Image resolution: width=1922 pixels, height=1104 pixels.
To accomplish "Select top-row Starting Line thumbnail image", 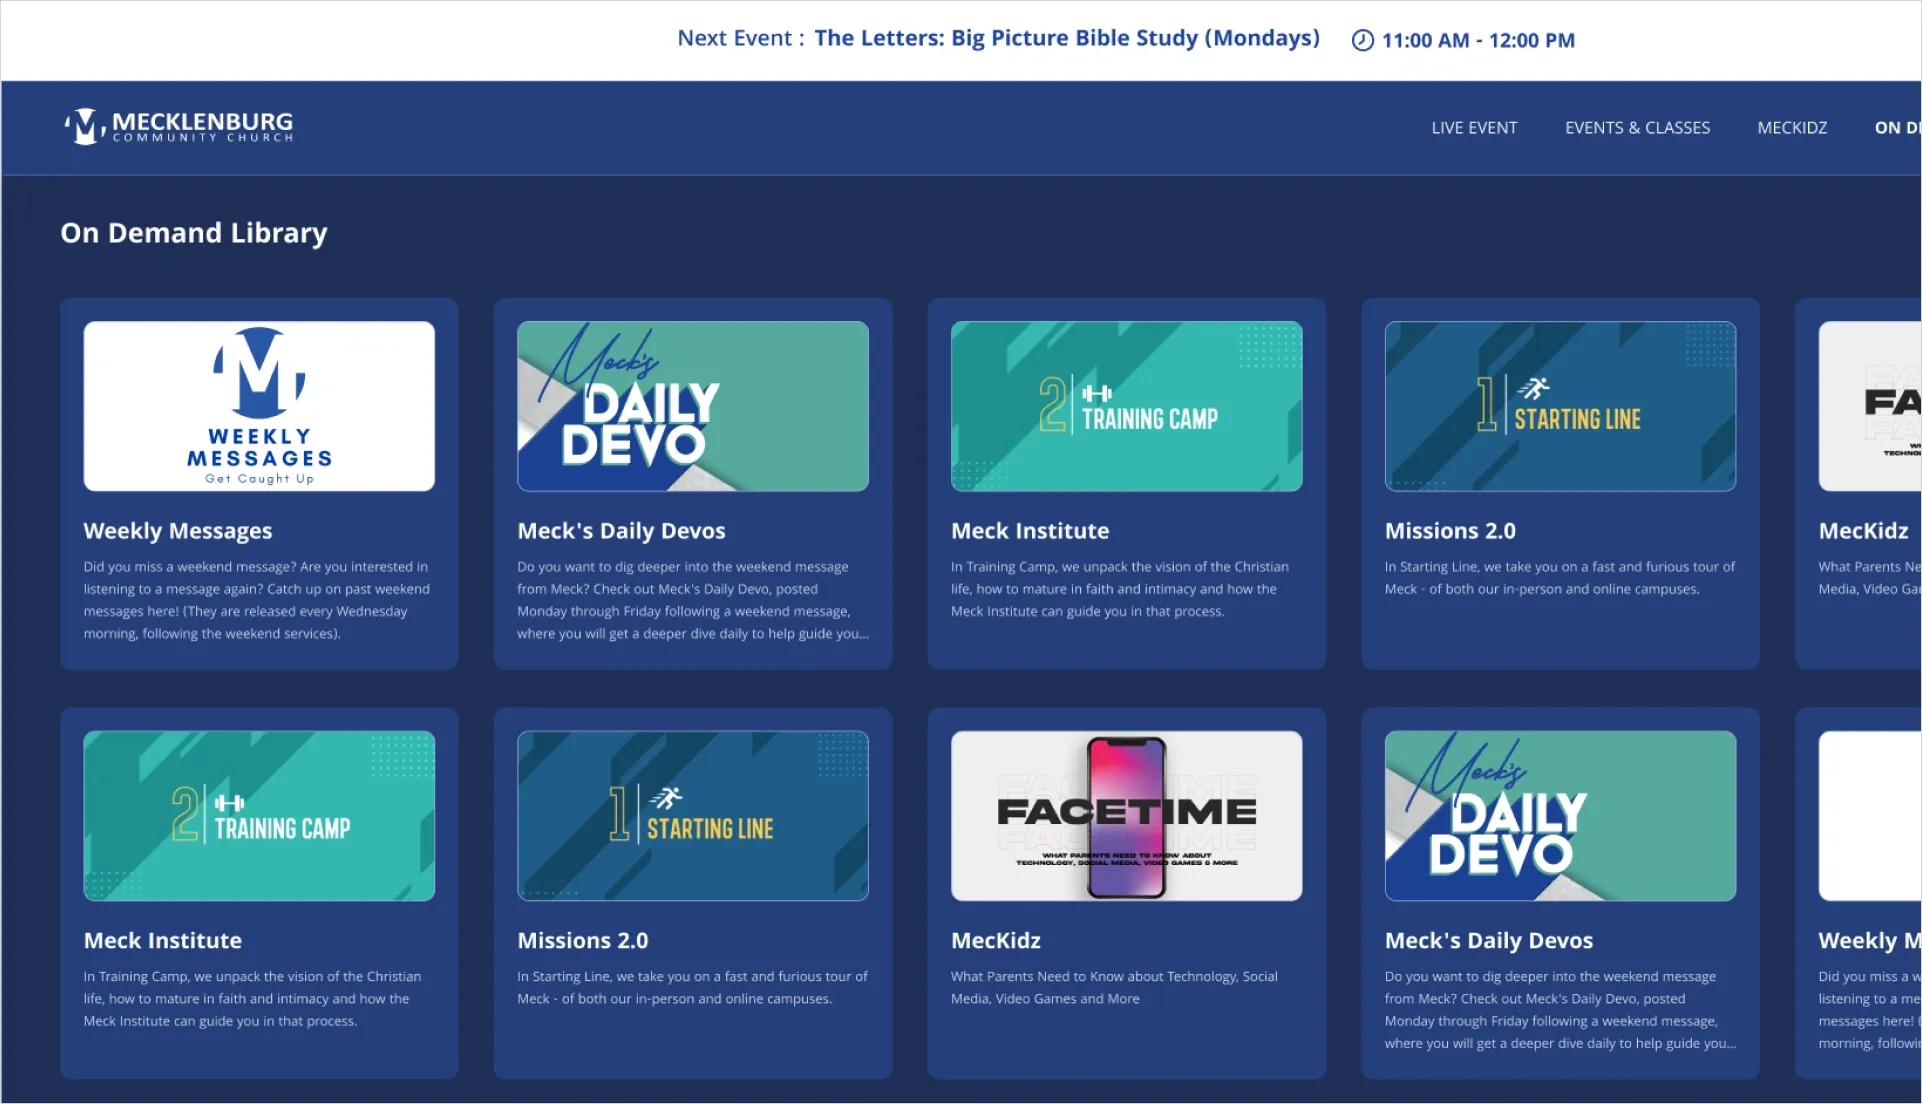I will coord(1559,406).
